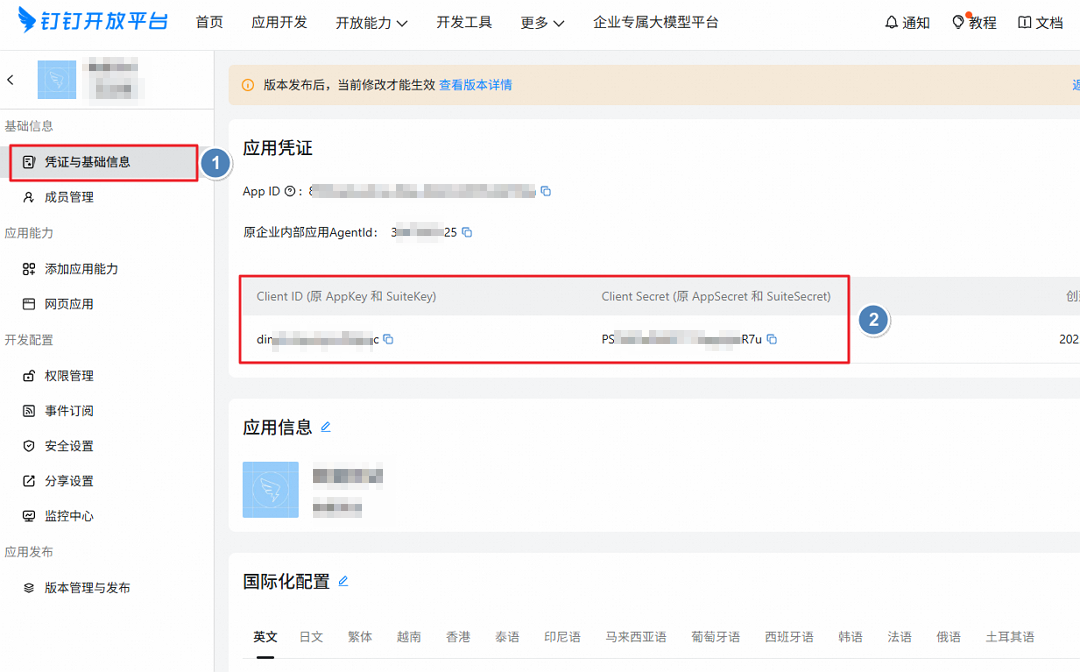Image resolution: width=1080 pixels, height=672 pixels.
Task: Select the 印尼语 language tab
Action: (x=563, y=637)
